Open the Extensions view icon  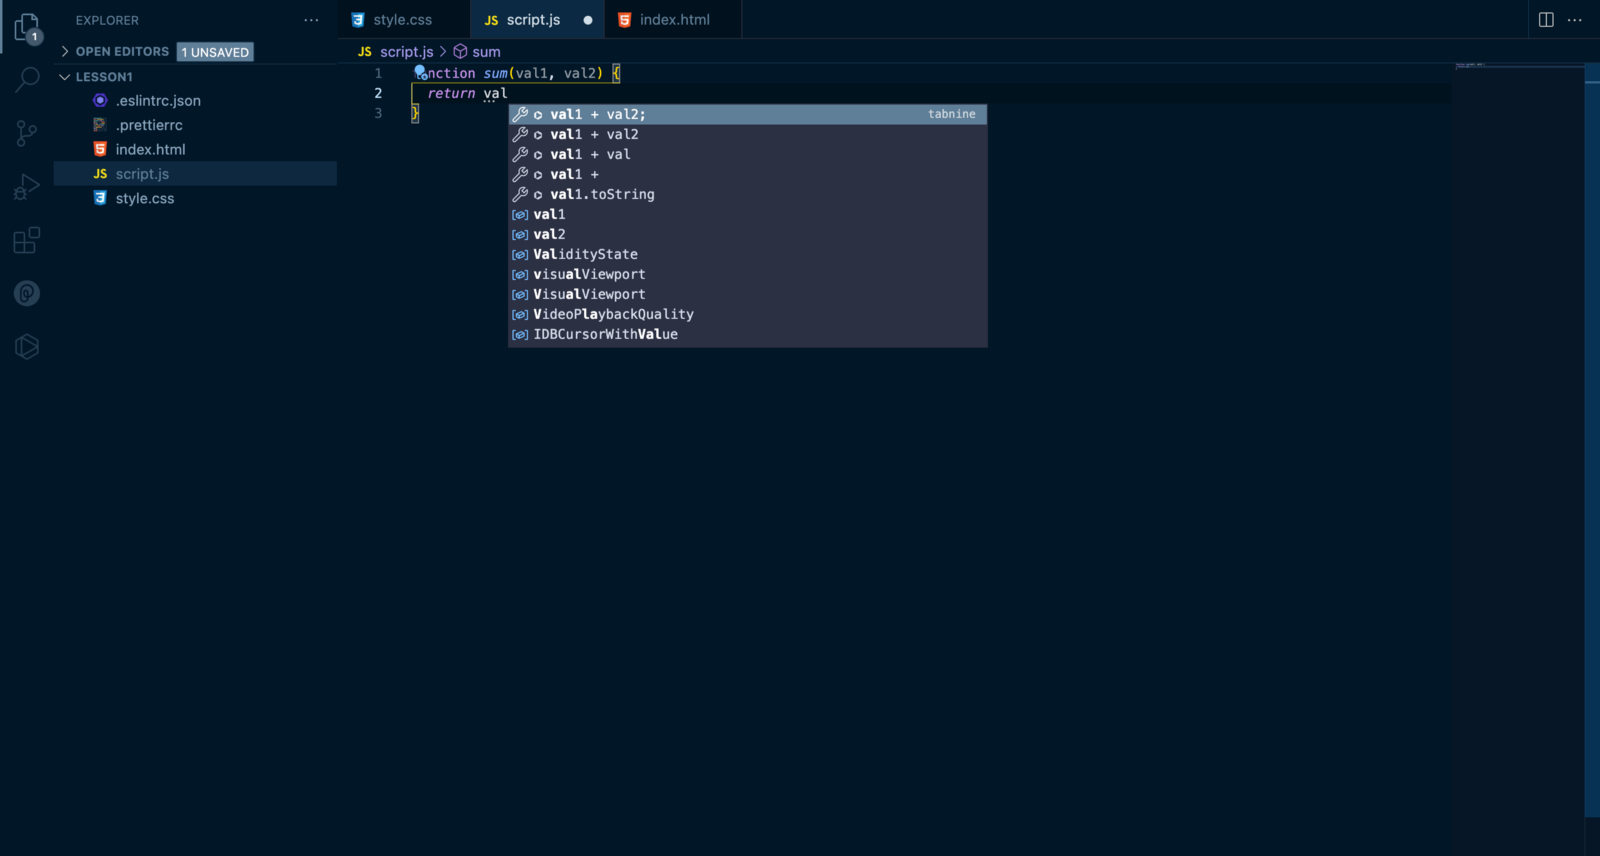coord(27,241)
